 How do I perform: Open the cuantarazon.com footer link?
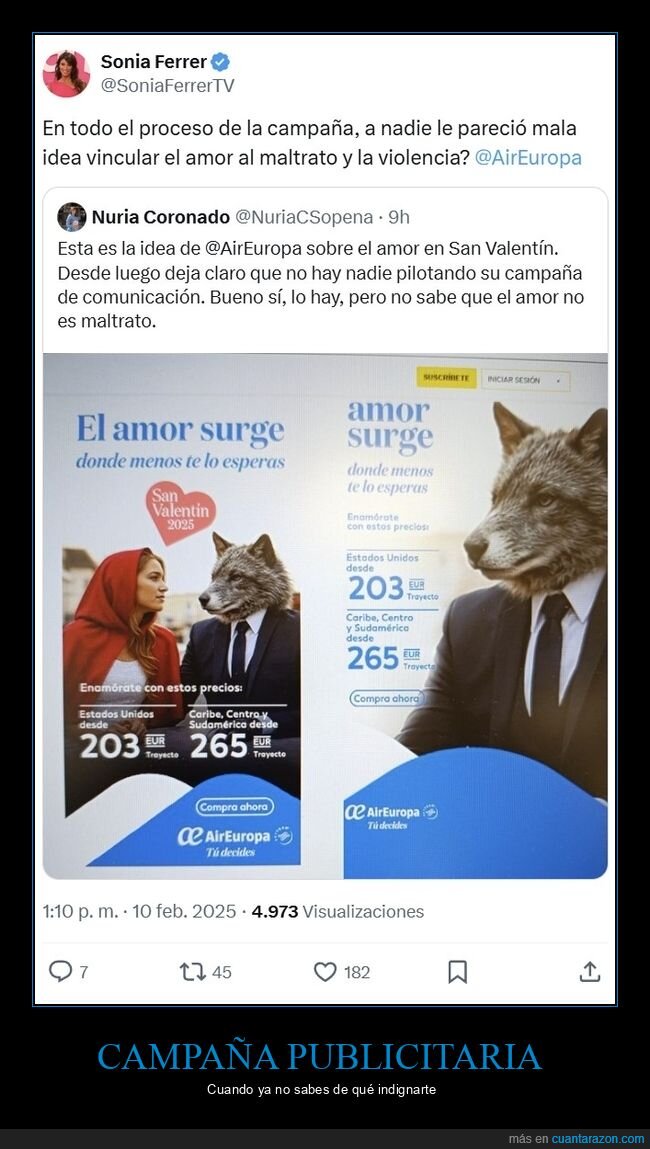(598, 1139)
